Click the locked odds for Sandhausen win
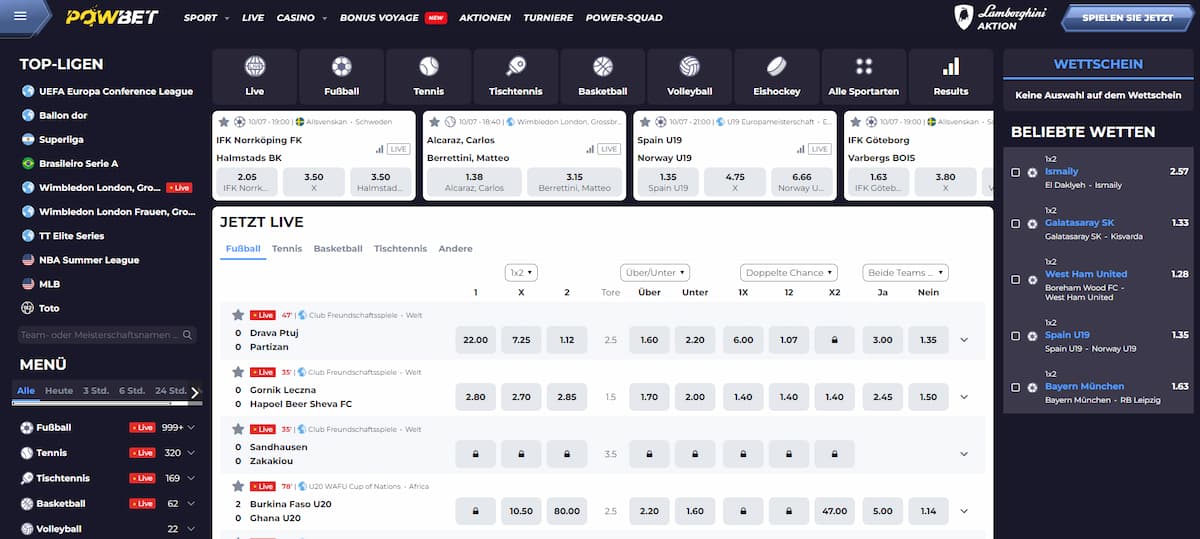 click(475, 454)
